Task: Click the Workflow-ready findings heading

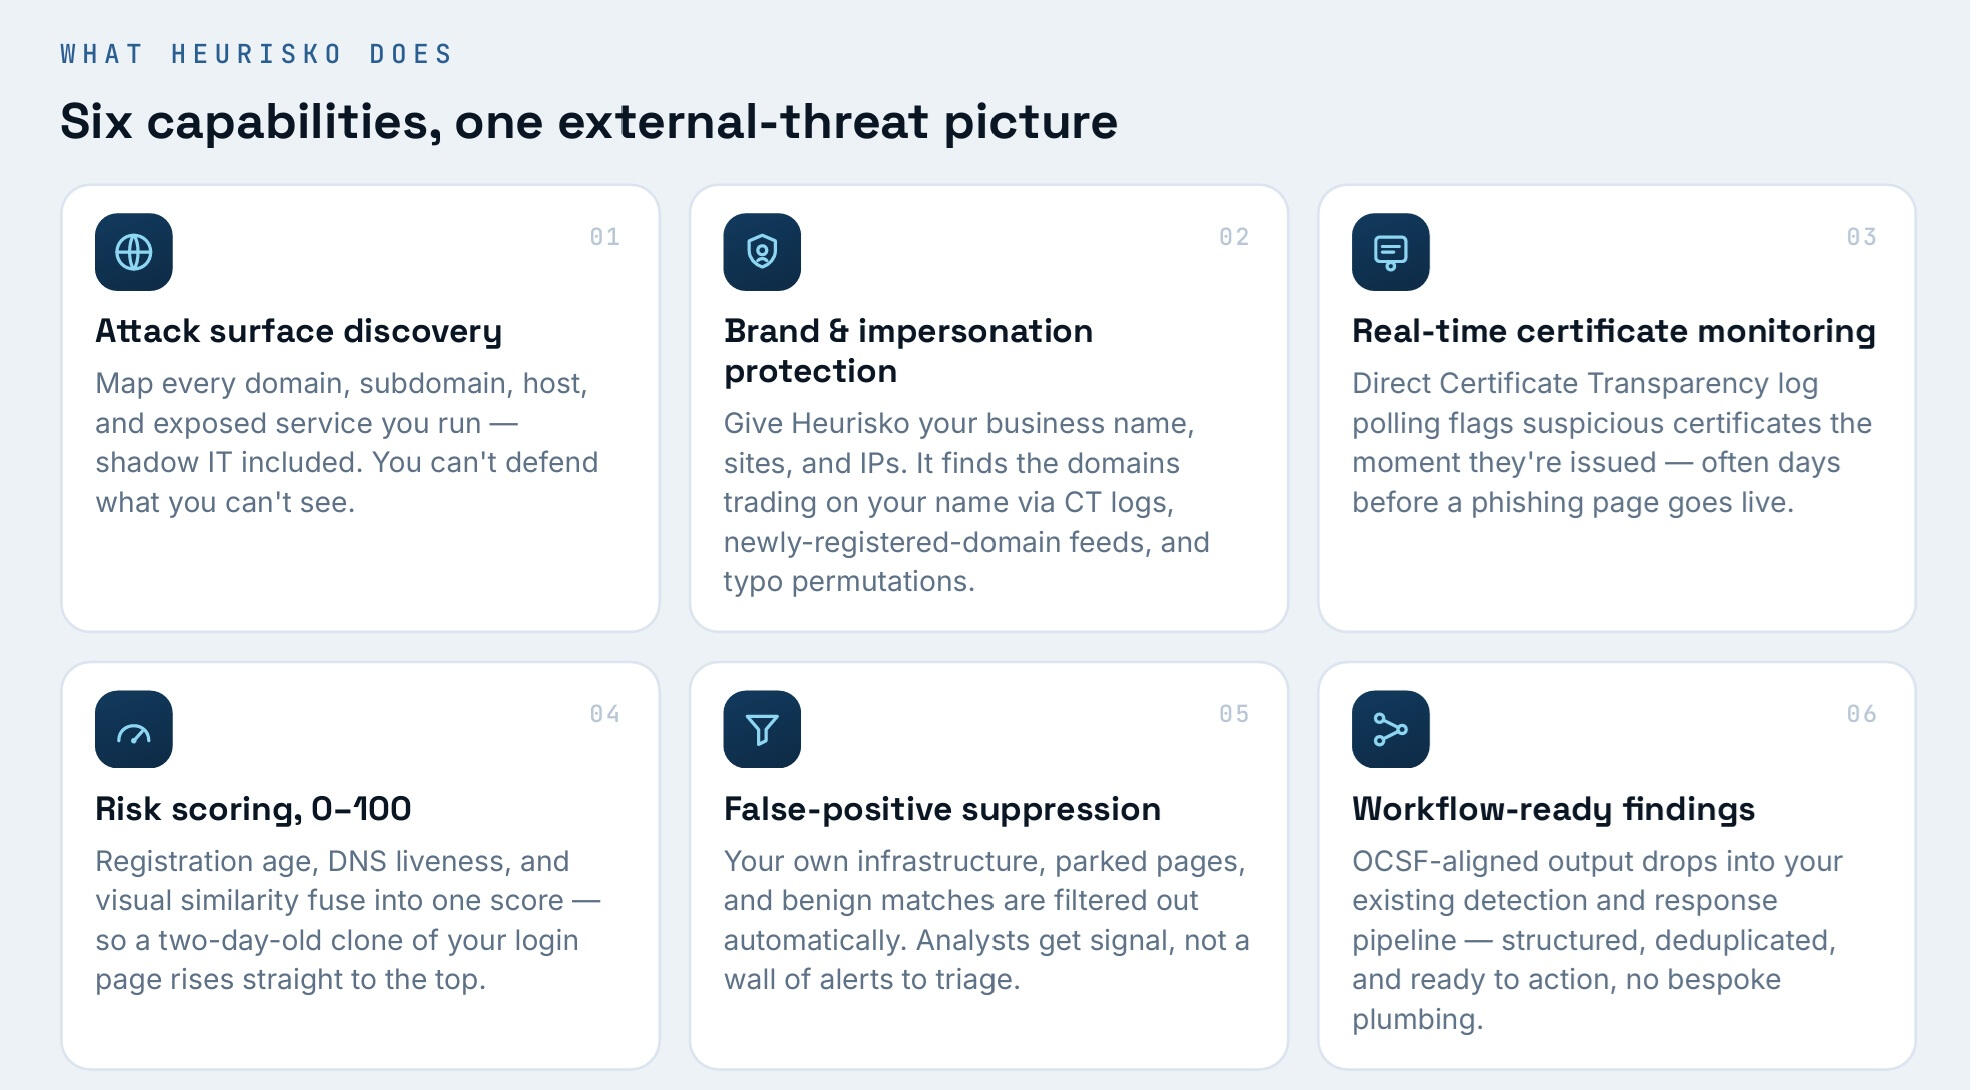Action: tap(1553, 809)
